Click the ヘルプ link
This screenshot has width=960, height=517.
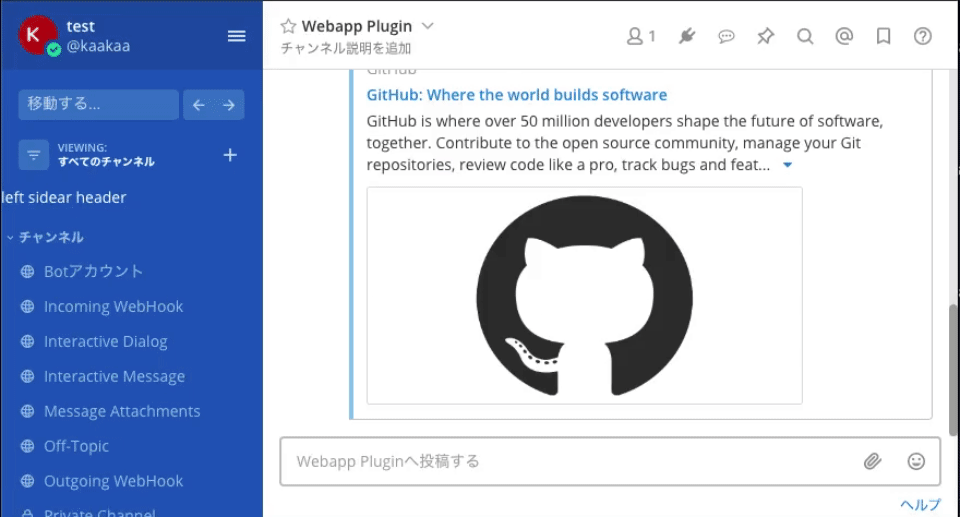click(x=920, y=505)
